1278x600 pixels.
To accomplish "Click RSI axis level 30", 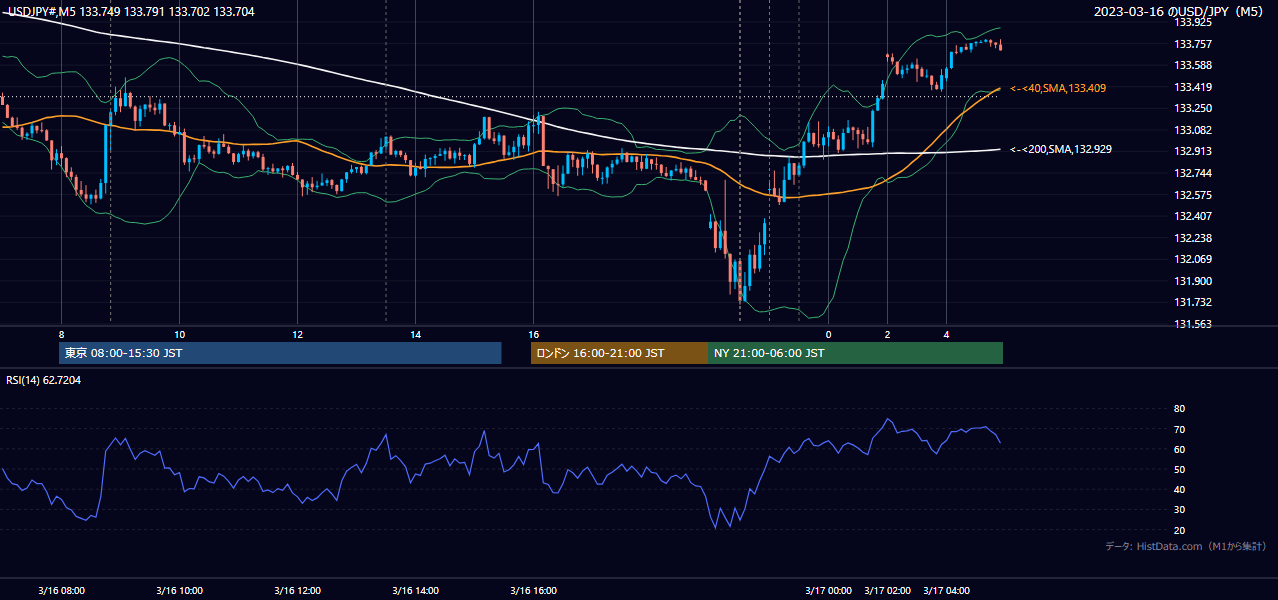I will pos(1179,510).
